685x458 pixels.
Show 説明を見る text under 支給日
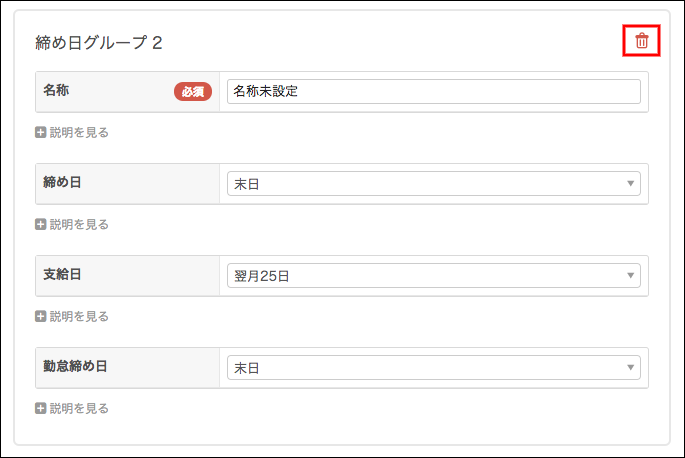click(79, 316)
